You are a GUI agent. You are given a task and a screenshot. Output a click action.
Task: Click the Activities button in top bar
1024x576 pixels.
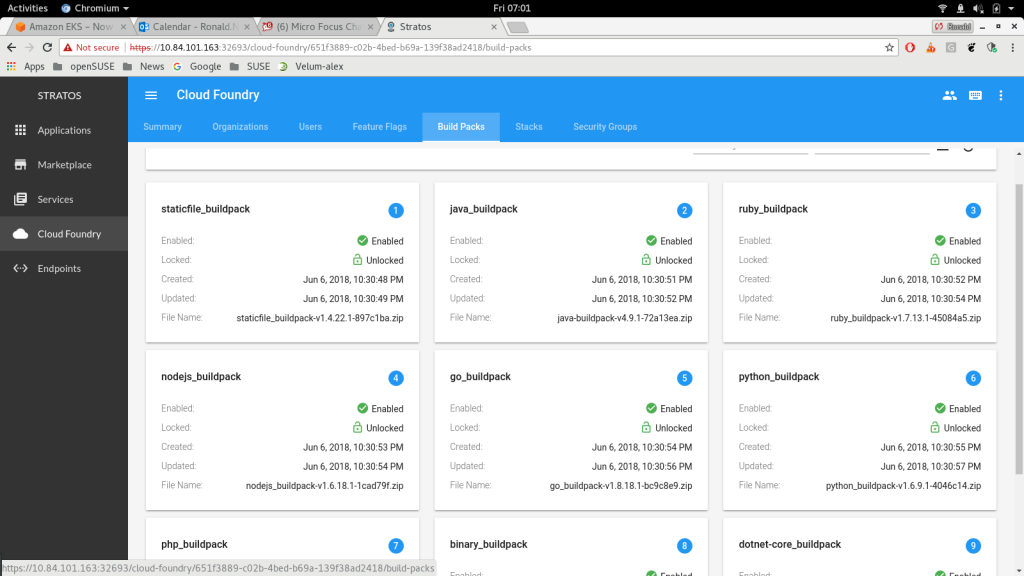(27, 8)
